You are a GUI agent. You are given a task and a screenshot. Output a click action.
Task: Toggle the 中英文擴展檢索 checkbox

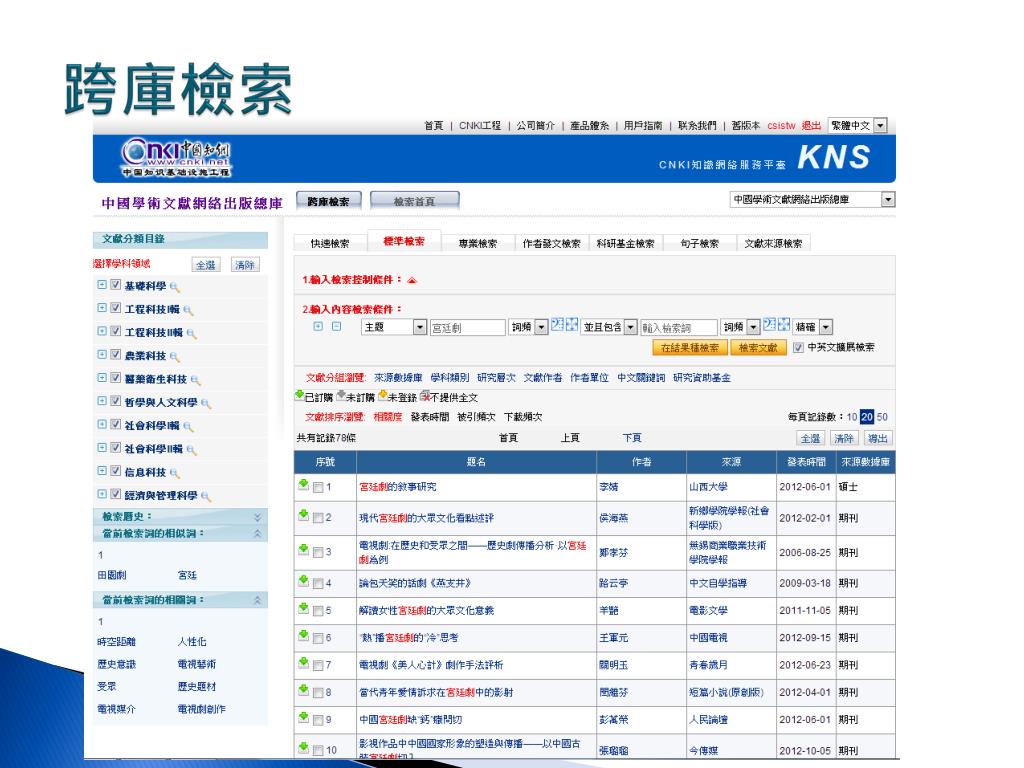(798, 347)
